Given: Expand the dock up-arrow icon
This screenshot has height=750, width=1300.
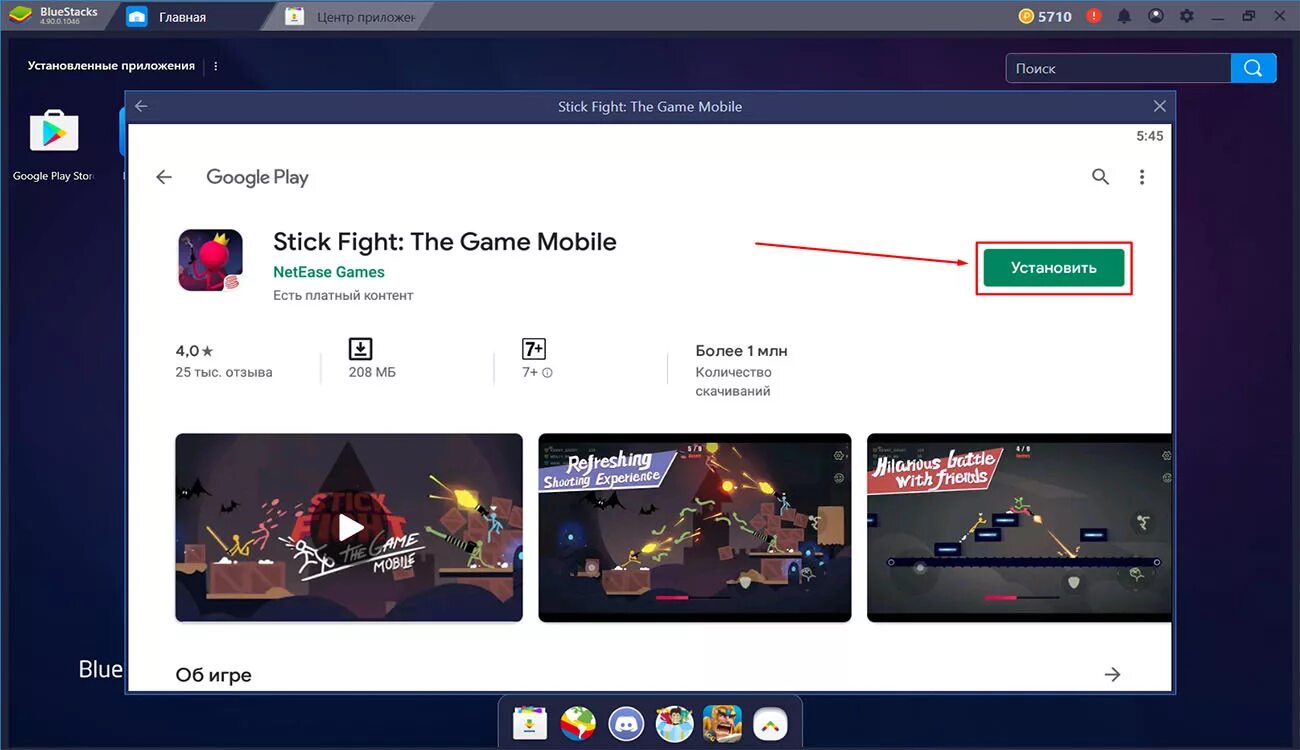Looking at the screenshot, I should pos(770,722).
